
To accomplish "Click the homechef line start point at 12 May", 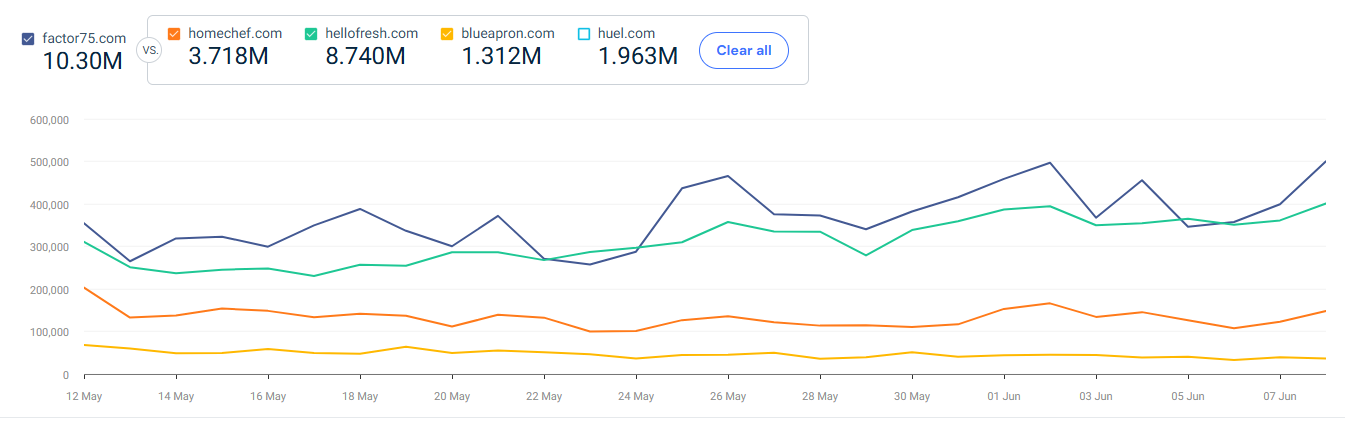I will coord(85,288).
